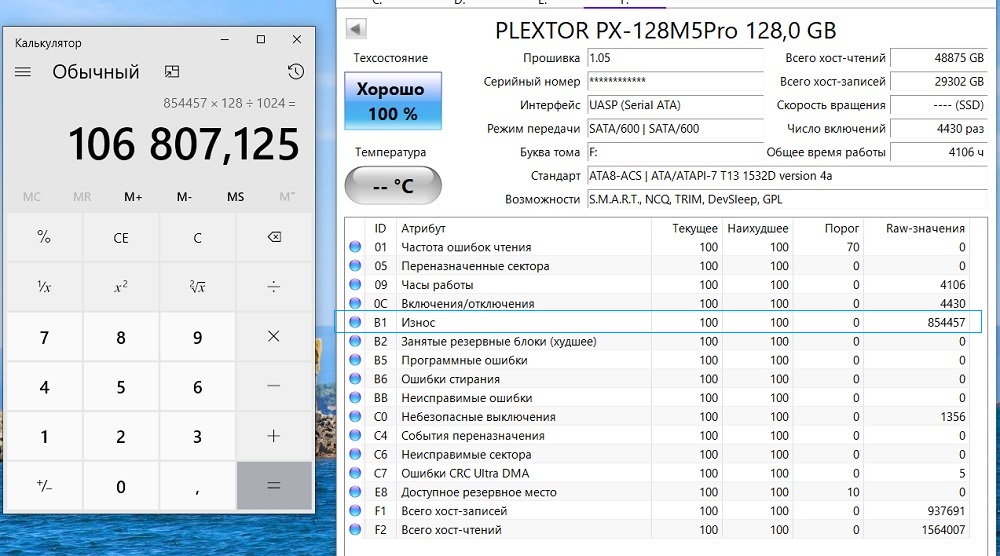Click the square root key

pos(197,287)
